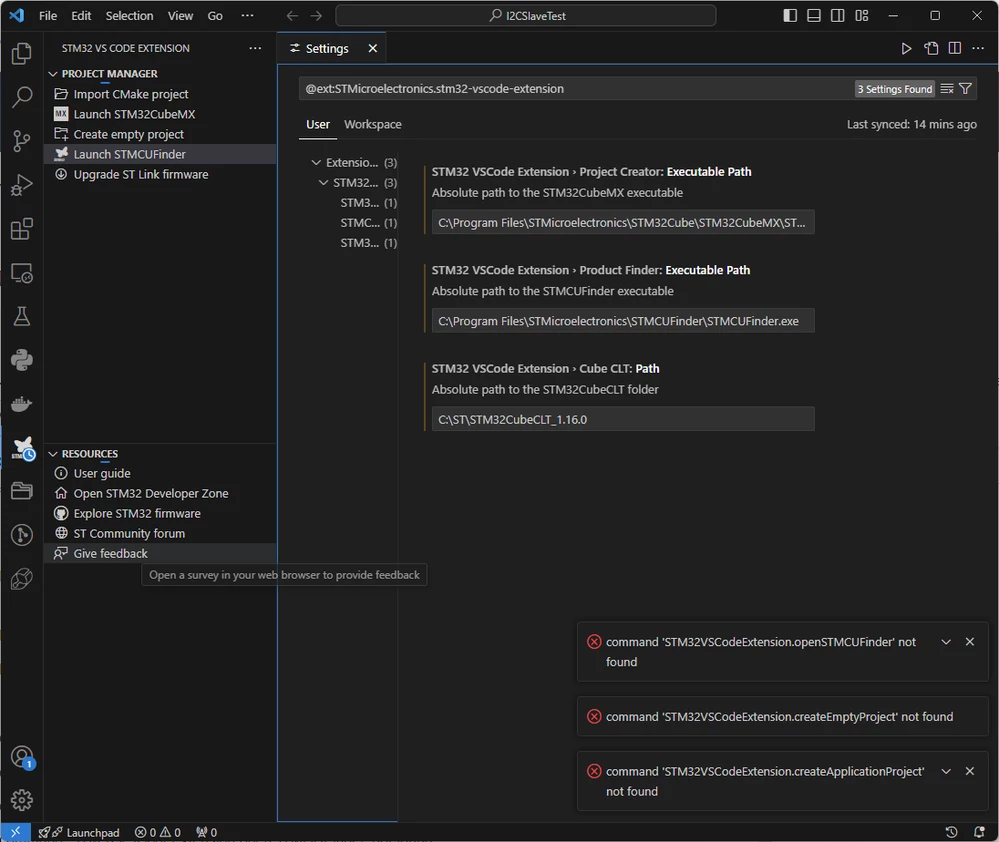Screen dimensions: 999x842
Task: Click the STM32CubeMX Executable Path field
Action: (622, 222)
